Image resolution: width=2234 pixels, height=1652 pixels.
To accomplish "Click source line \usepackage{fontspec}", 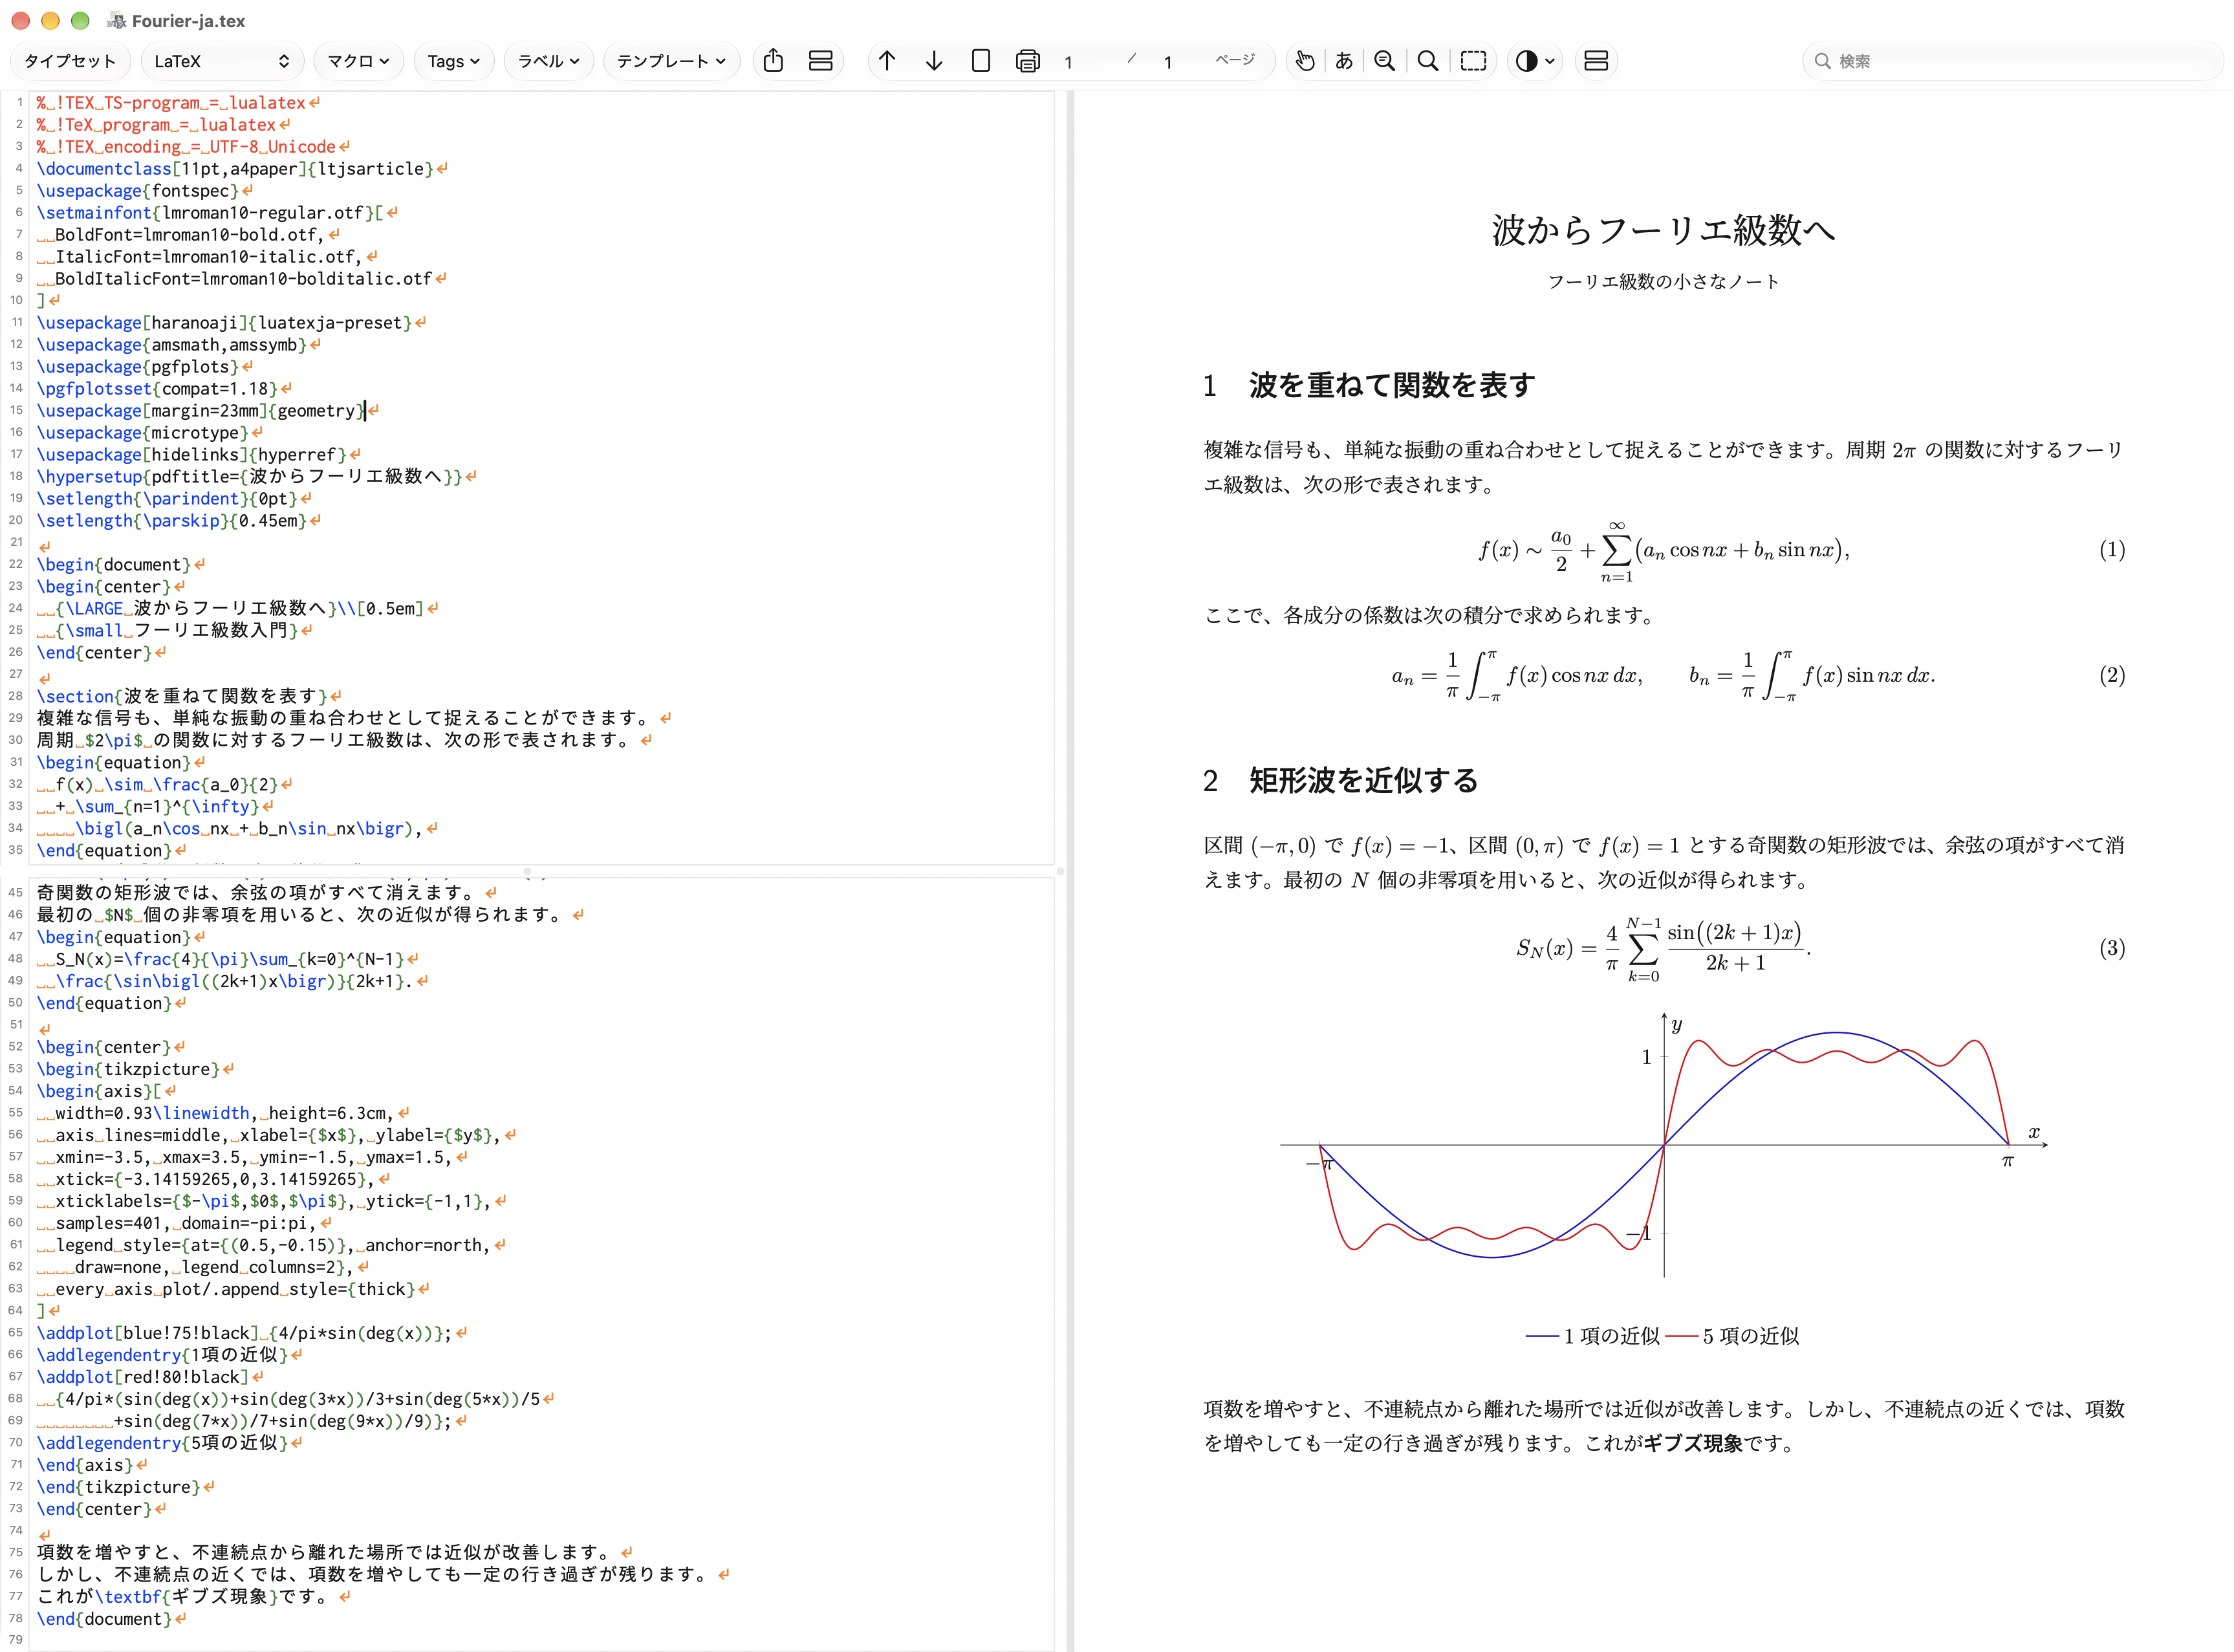I will tap(138, 191).
